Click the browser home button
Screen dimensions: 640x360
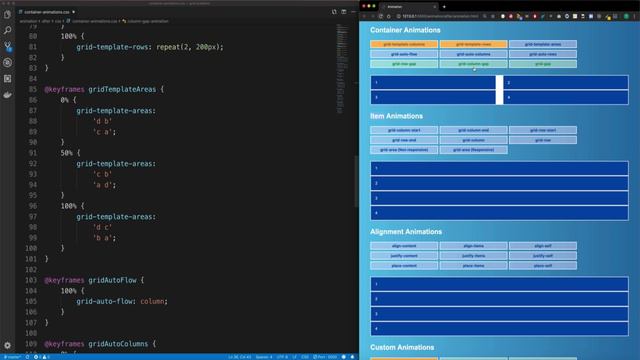(x=389, y=16)
